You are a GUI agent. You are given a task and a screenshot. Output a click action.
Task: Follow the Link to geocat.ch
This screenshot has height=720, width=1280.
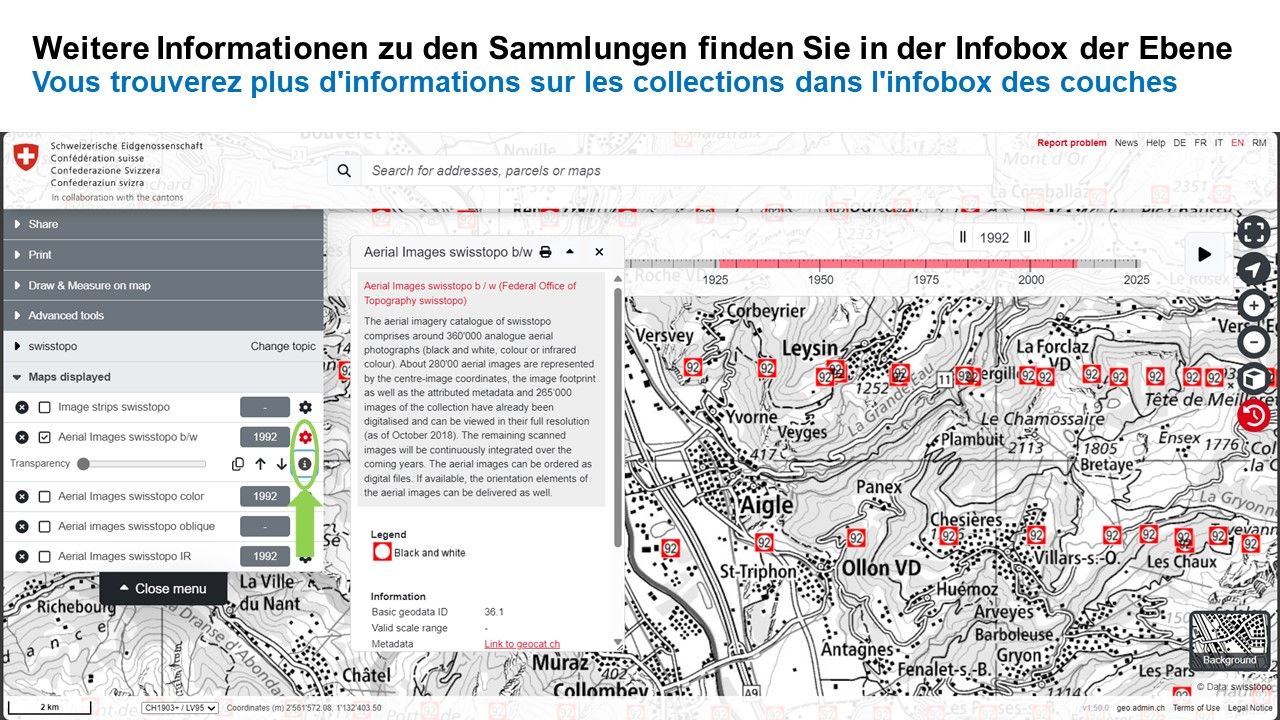pos(522,644)
